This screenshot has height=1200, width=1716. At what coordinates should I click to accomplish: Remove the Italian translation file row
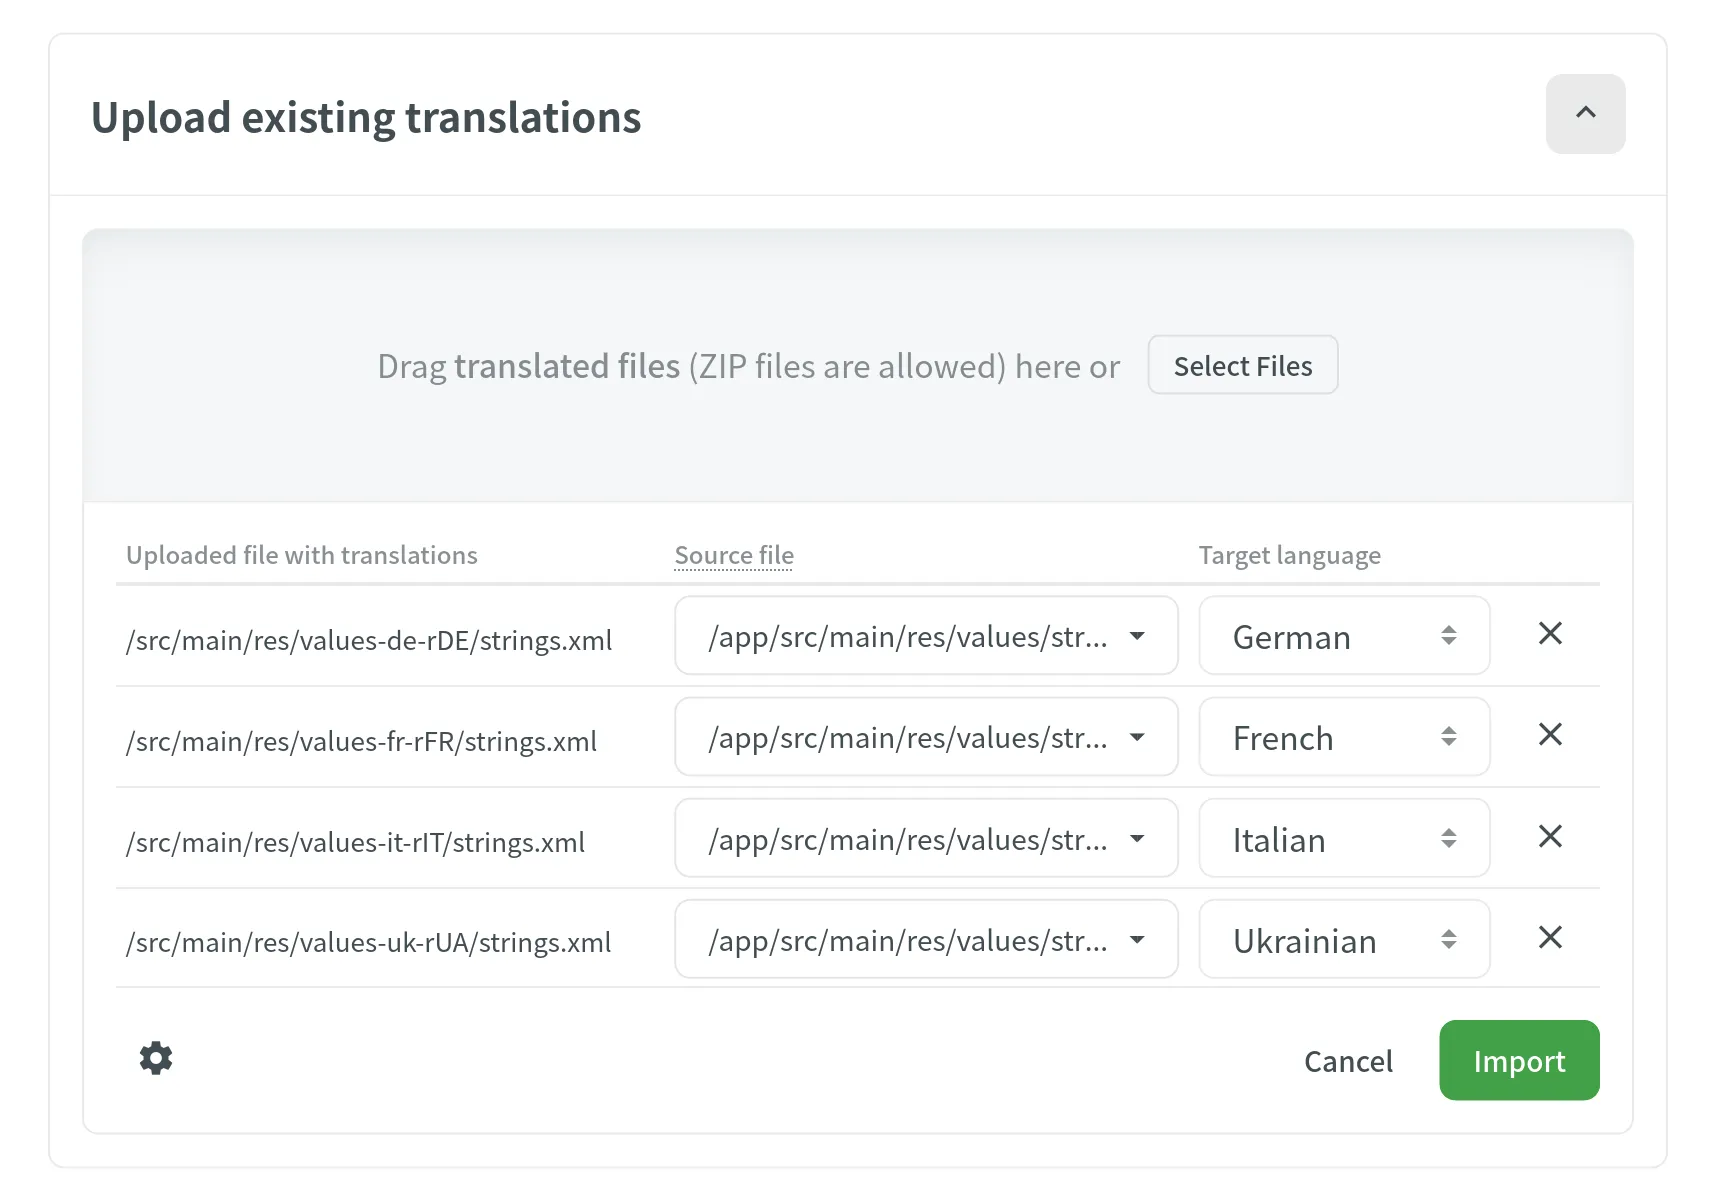pos(1550,837)
